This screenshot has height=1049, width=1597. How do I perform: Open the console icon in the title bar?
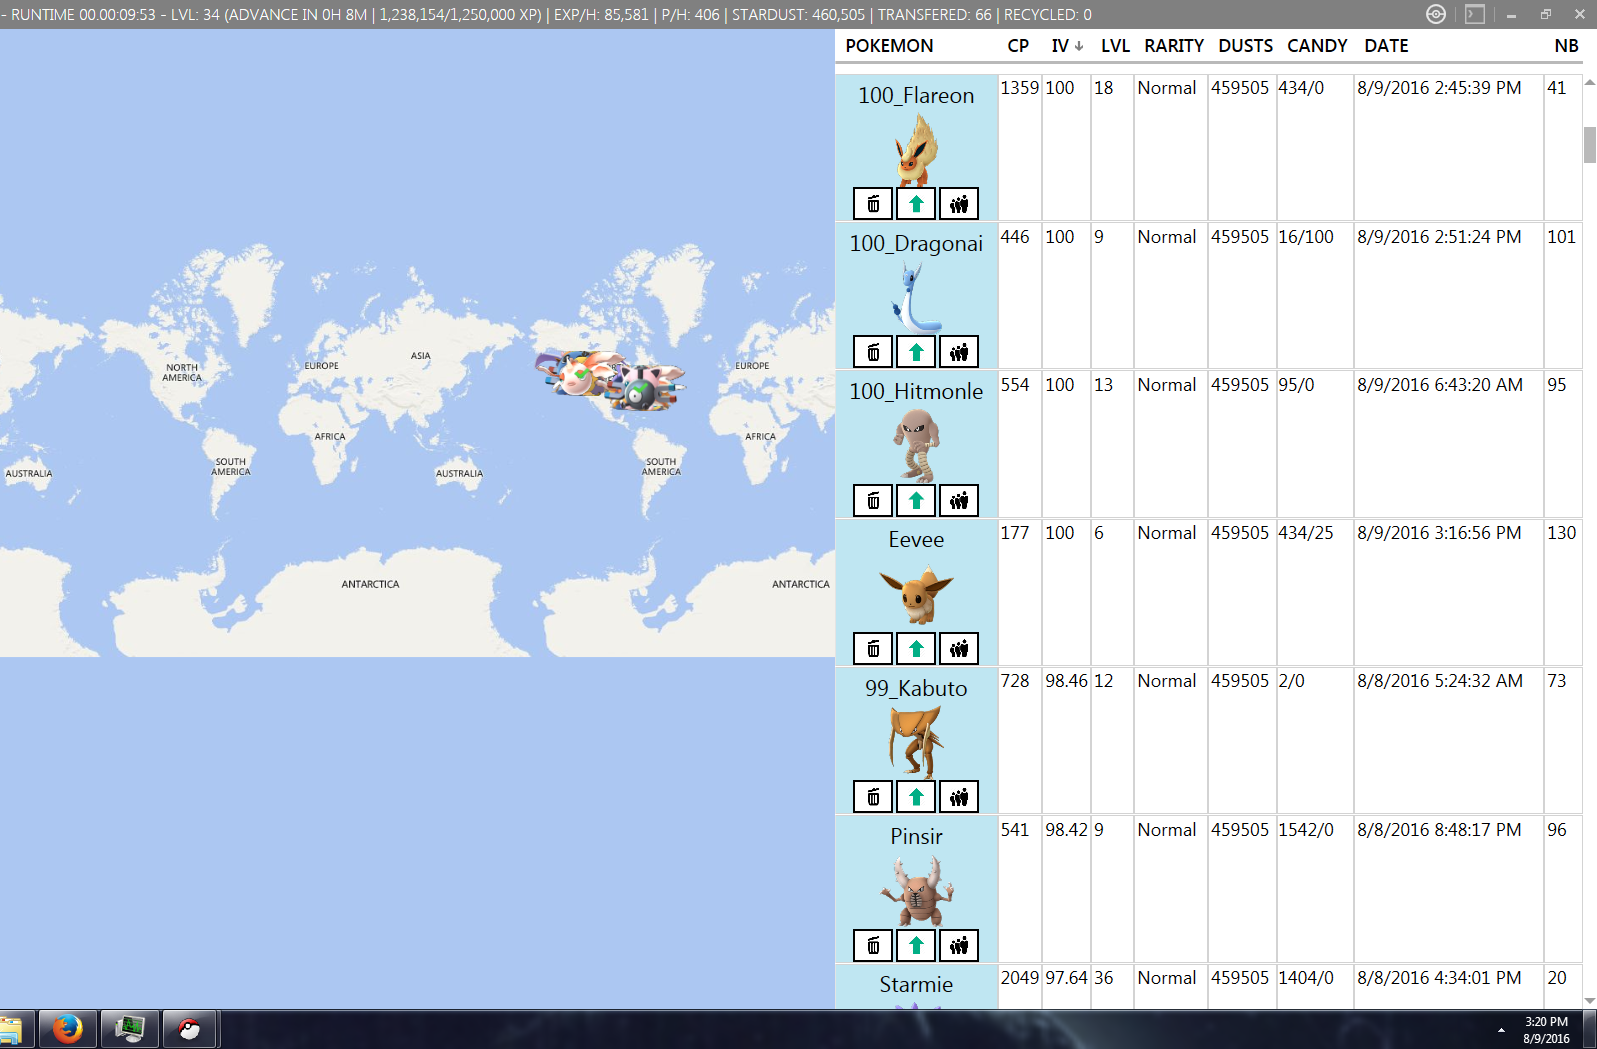click(x=1475, y=14)
